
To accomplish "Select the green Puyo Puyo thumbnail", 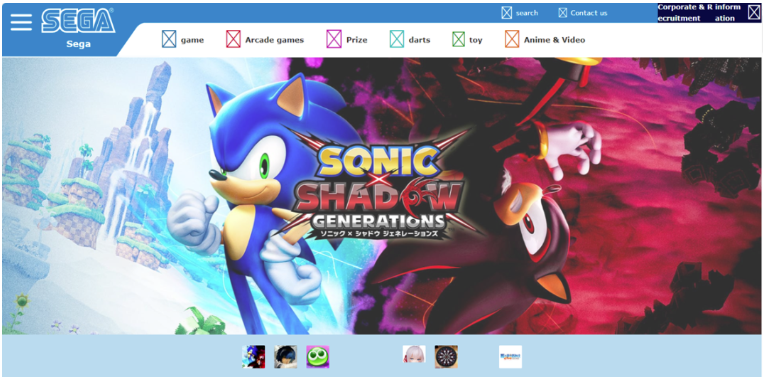I will tap(318, 357).
